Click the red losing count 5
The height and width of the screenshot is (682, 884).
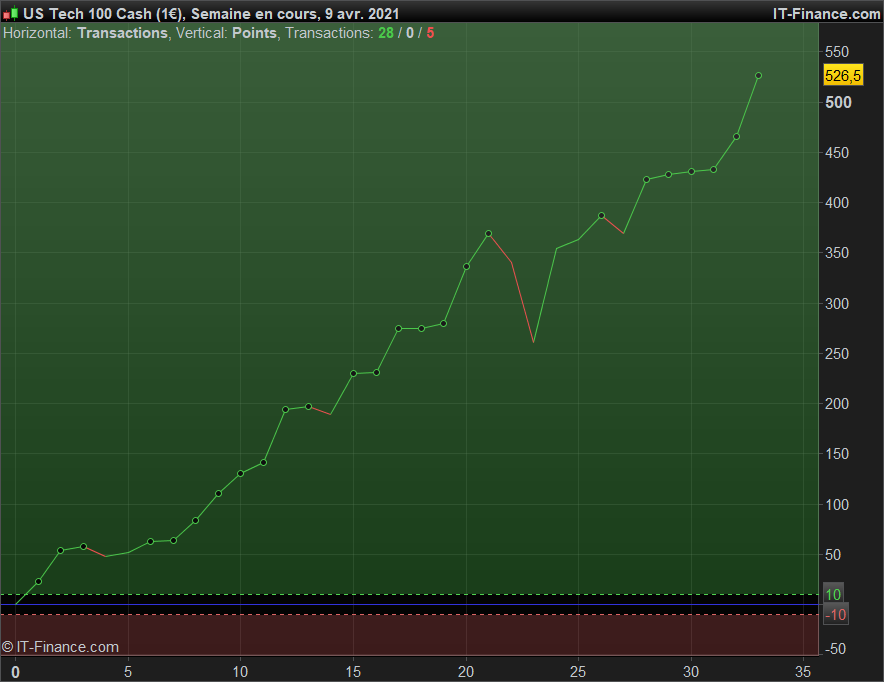point(430,33)
